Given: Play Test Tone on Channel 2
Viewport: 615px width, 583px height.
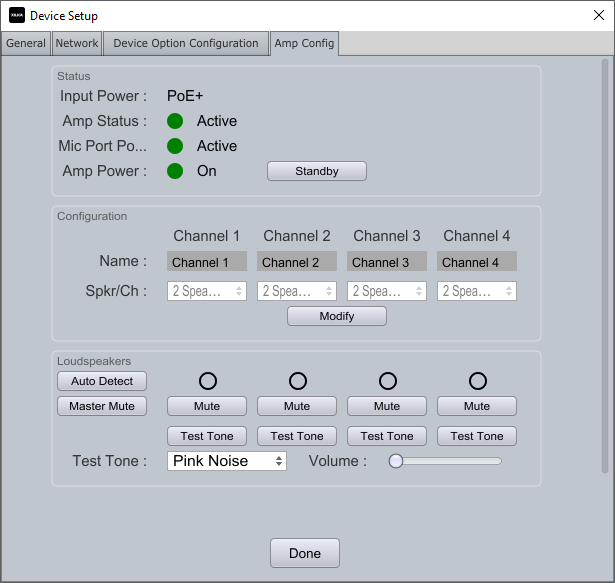Looking at the screenshot, I should point(297,436).
